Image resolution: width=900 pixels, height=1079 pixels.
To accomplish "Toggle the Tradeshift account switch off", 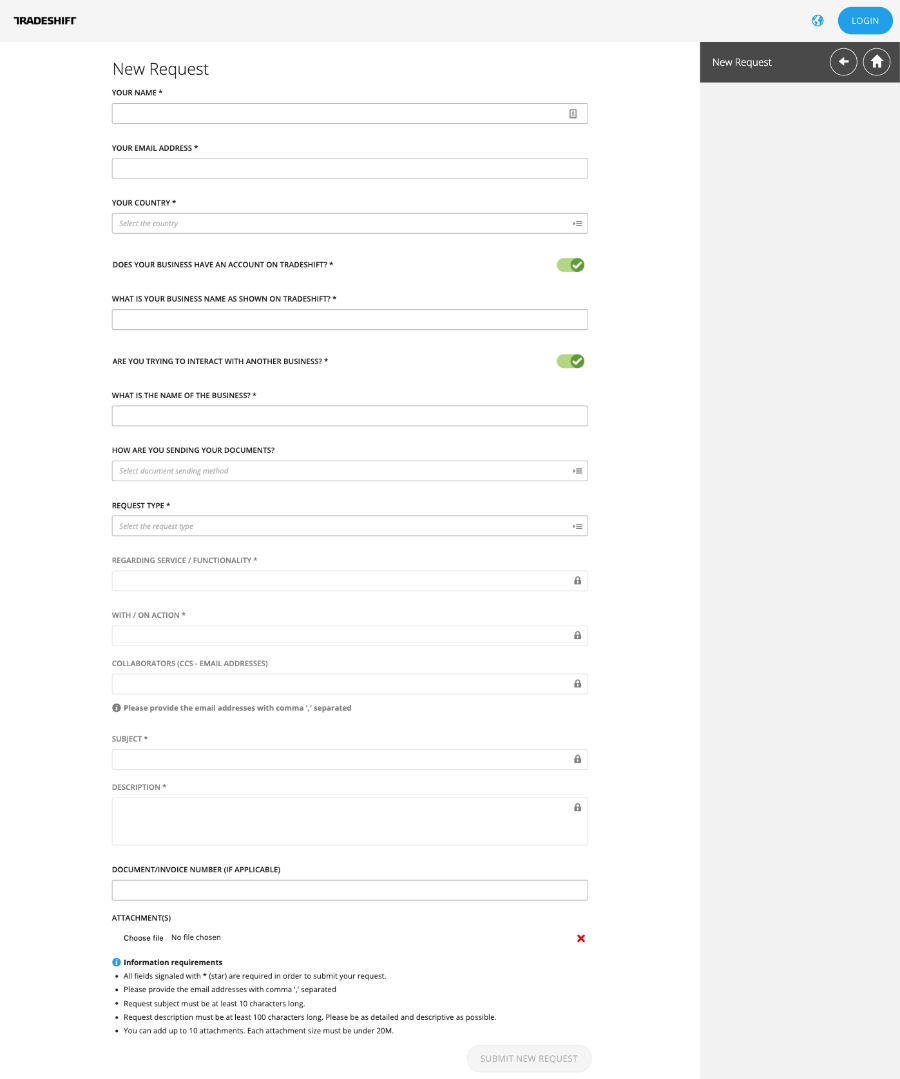I will point(570,265).
